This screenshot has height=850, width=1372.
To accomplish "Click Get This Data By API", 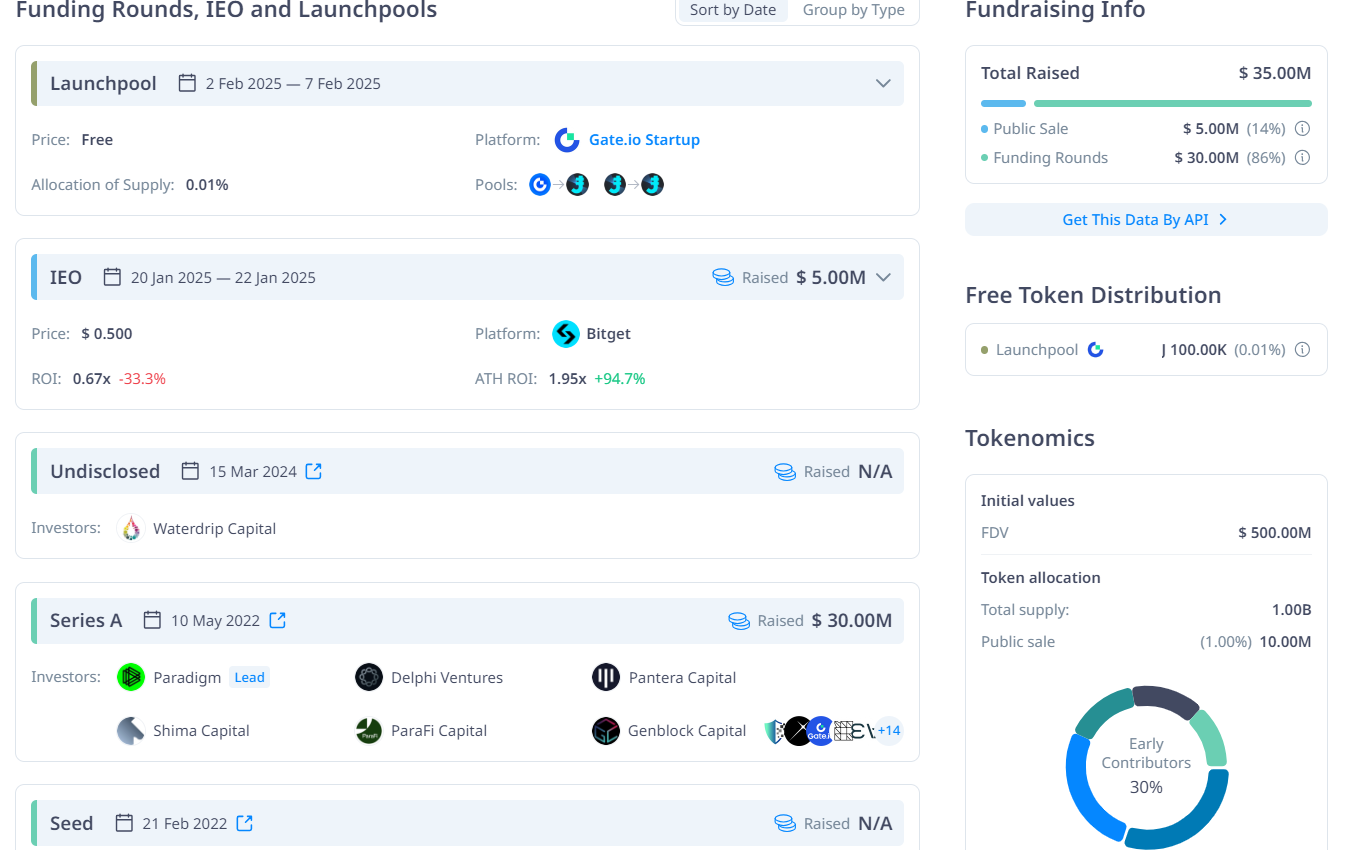I will [1145, 220].
